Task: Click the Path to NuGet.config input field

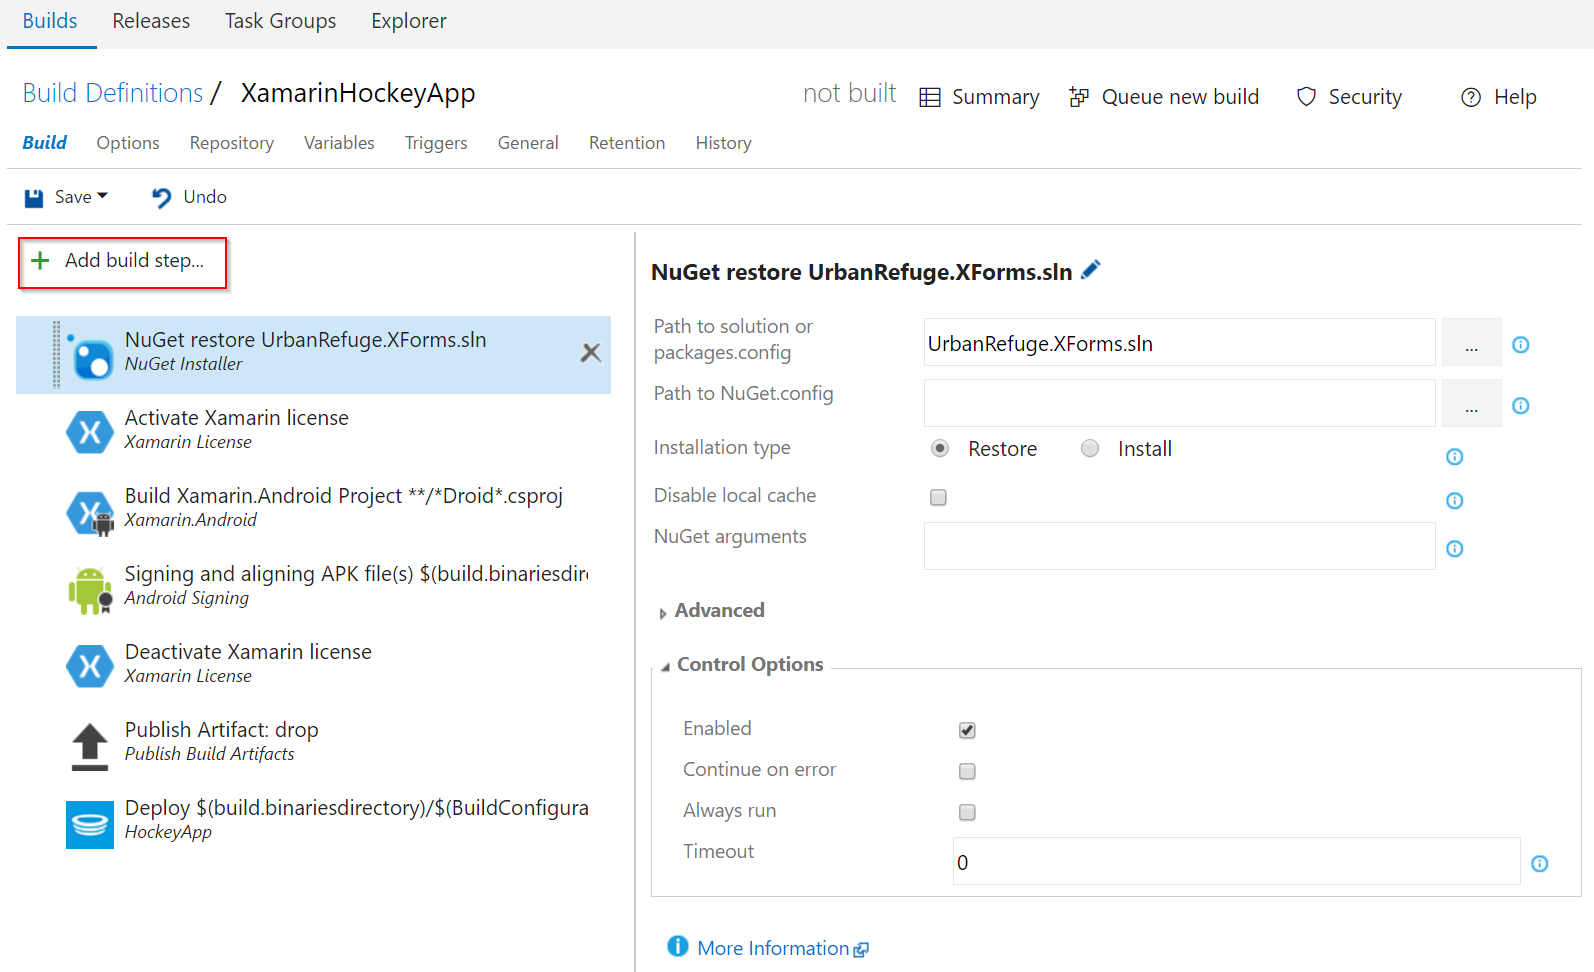Action: tap(1180, 403)
